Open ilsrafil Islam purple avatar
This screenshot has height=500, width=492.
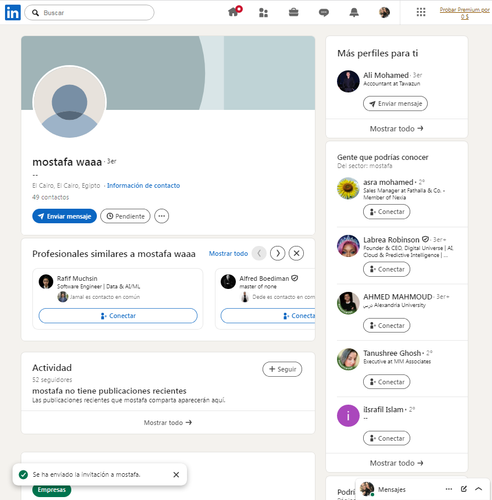[348, 416]
